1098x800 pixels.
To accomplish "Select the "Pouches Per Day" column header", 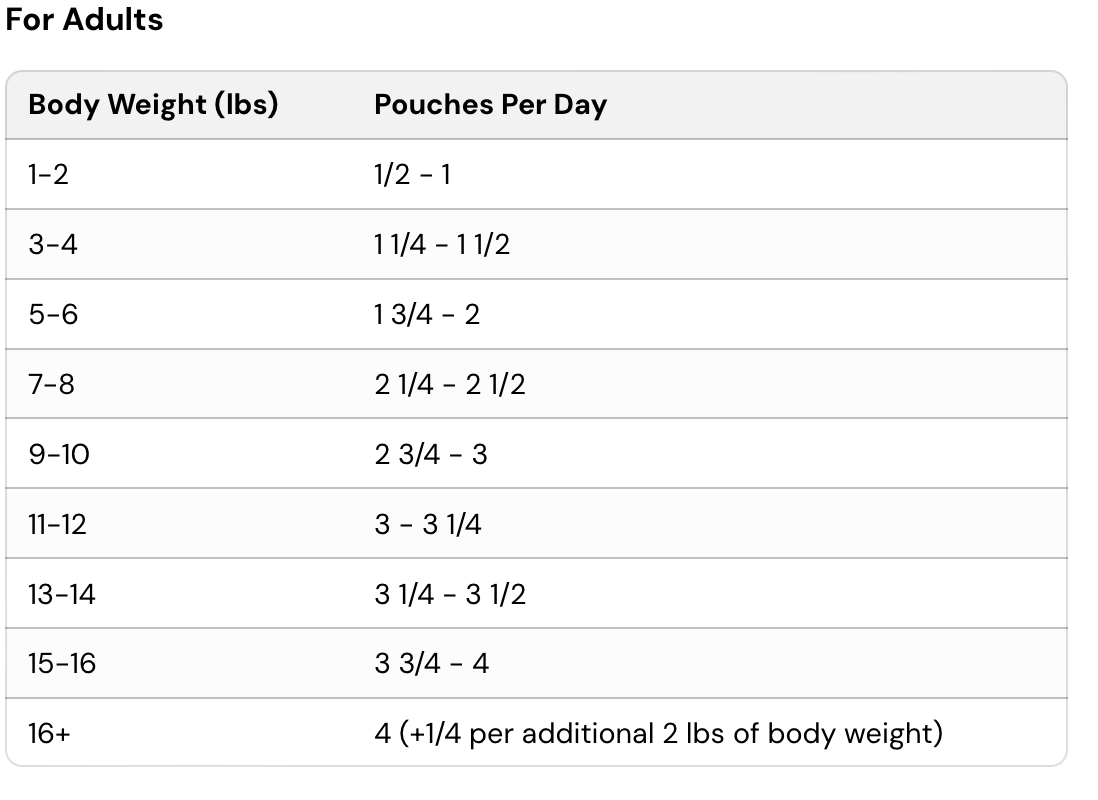I will (x=490, y=104).
